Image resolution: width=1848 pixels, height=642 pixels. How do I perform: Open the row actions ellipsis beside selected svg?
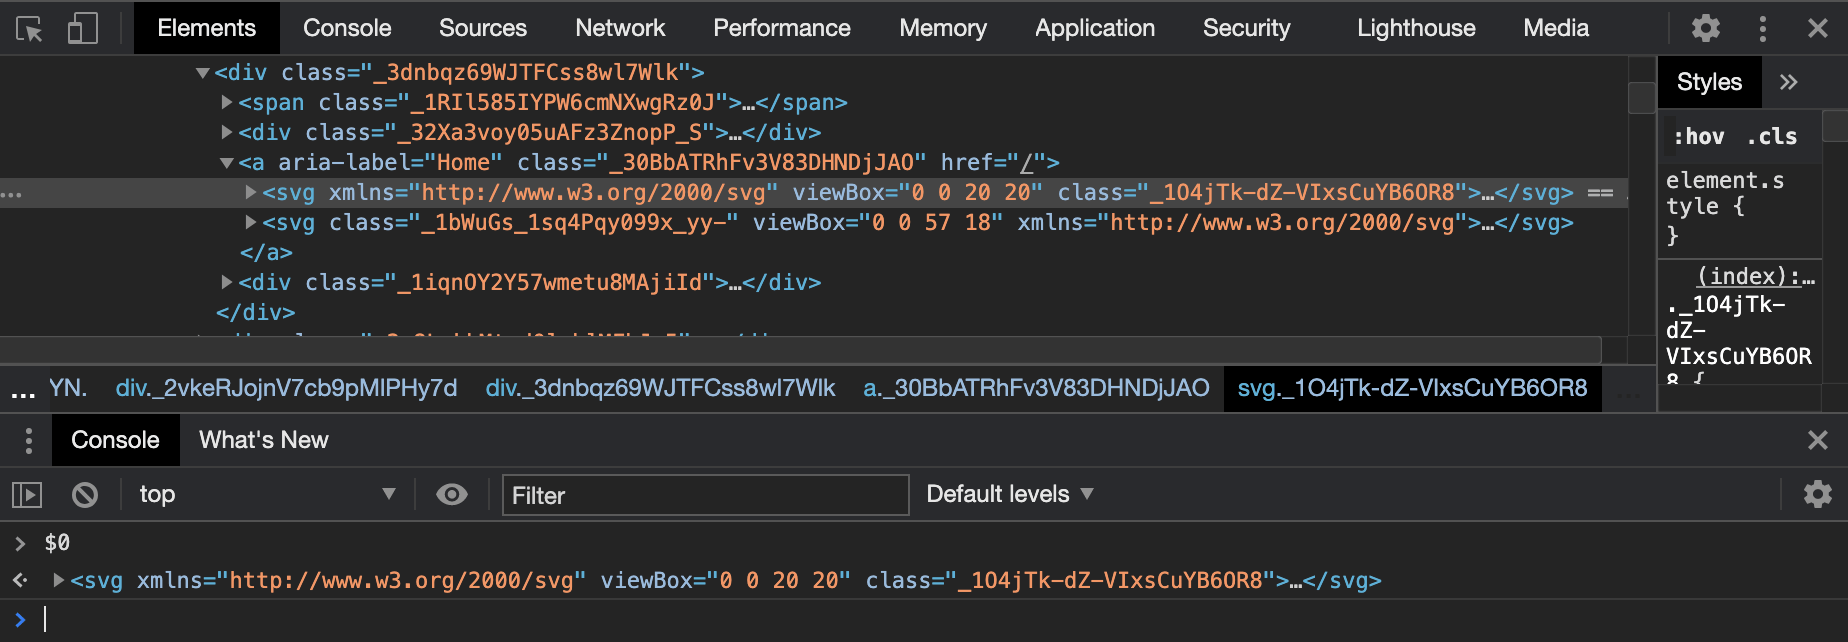pyautogui.click(x=11, y=194)
